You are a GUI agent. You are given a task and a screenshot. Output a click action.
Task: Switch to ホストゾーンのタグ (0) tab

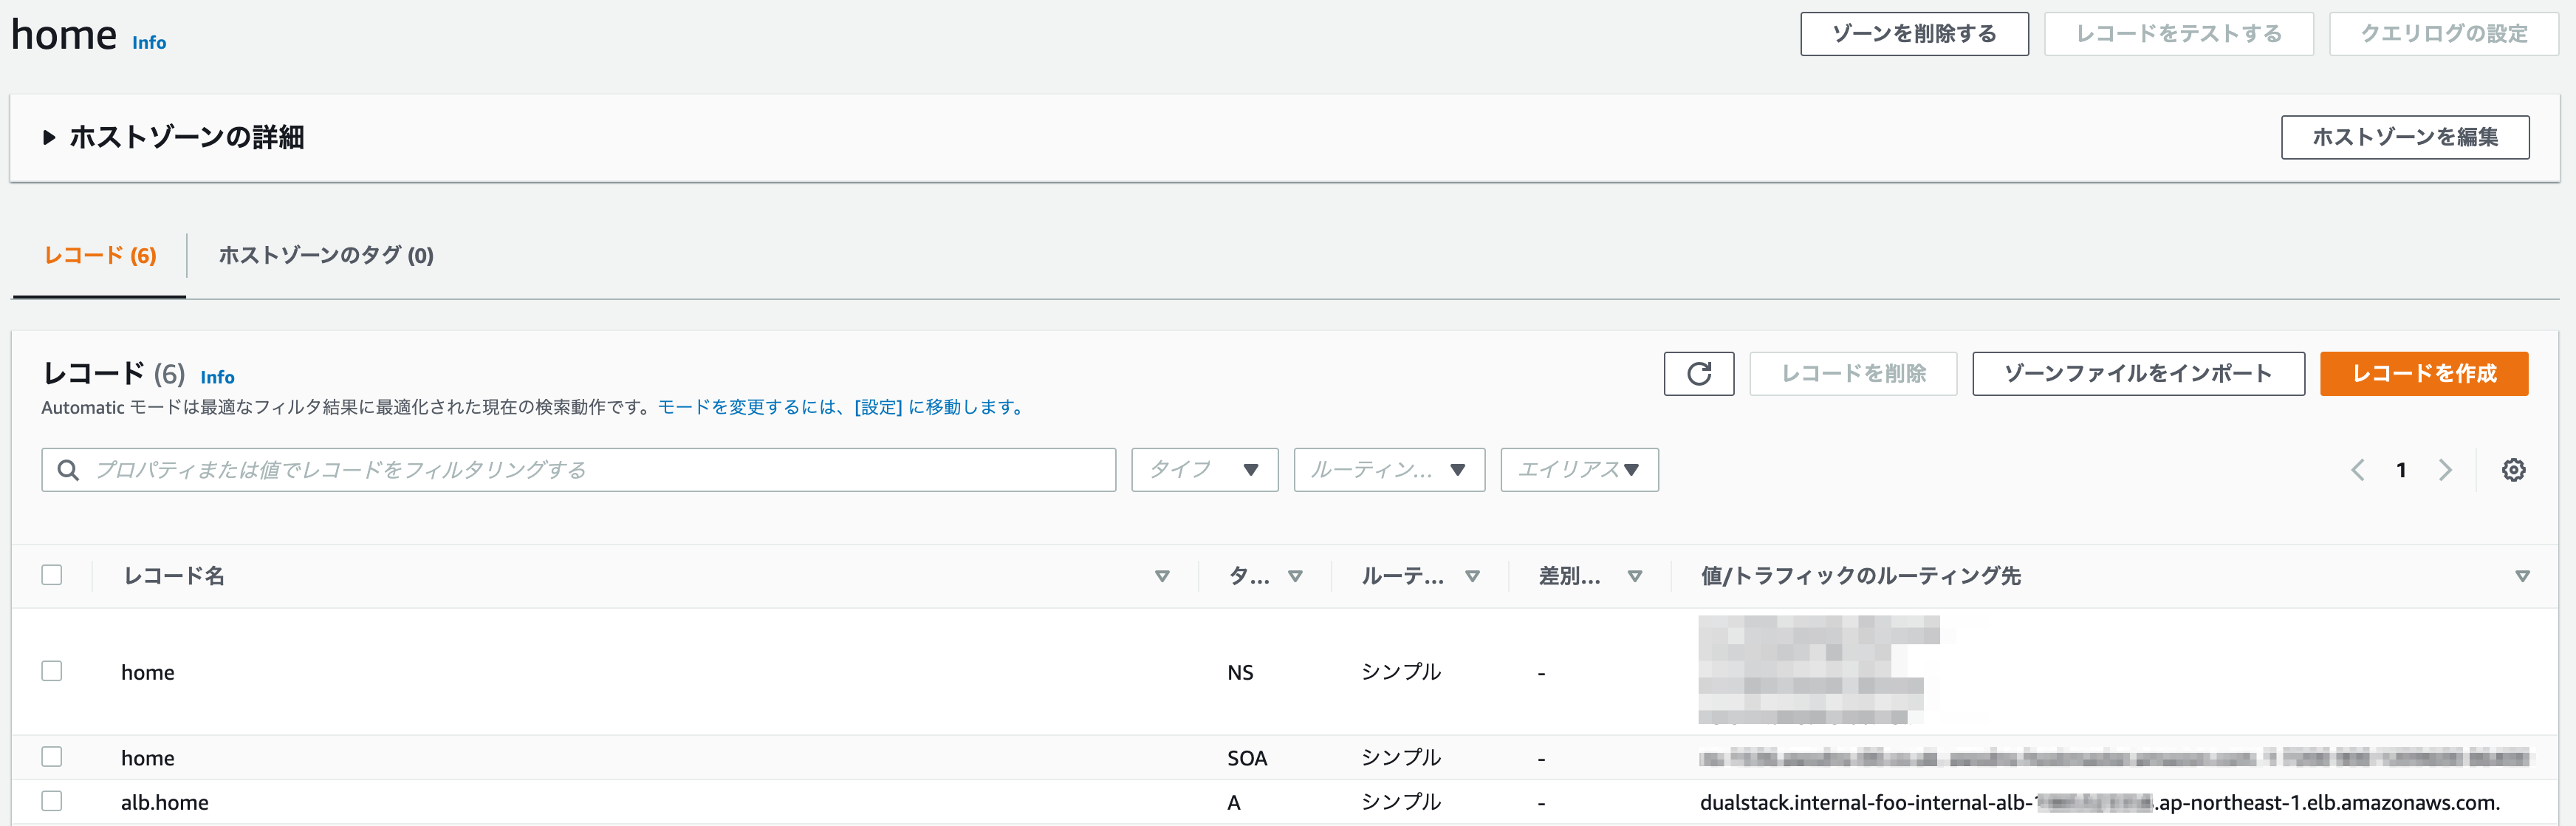coord(326,255)
